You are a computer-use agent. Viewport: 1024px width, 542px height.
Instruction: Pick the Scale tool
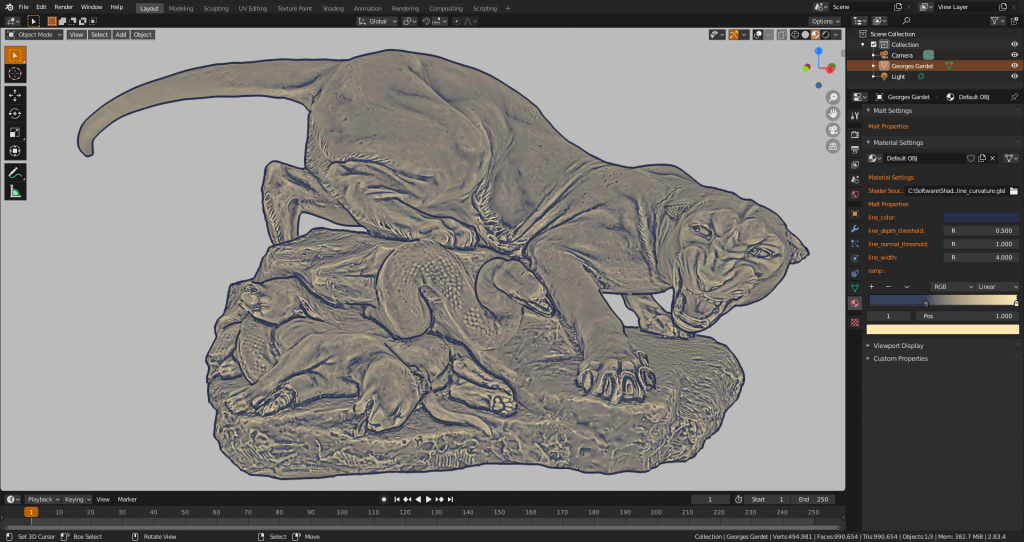(15, 132)
